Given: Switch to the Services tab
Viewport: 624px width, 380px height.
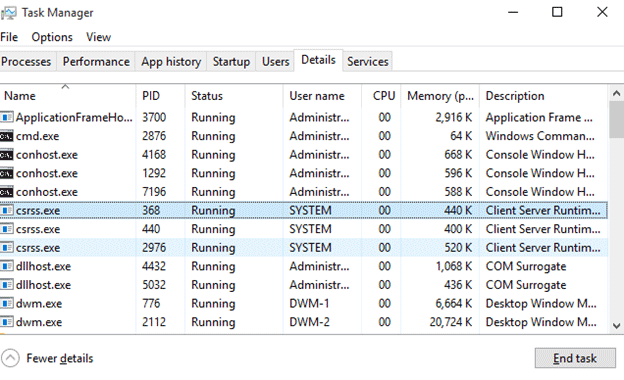Looking at the screenshot, I should click(367, 62).
